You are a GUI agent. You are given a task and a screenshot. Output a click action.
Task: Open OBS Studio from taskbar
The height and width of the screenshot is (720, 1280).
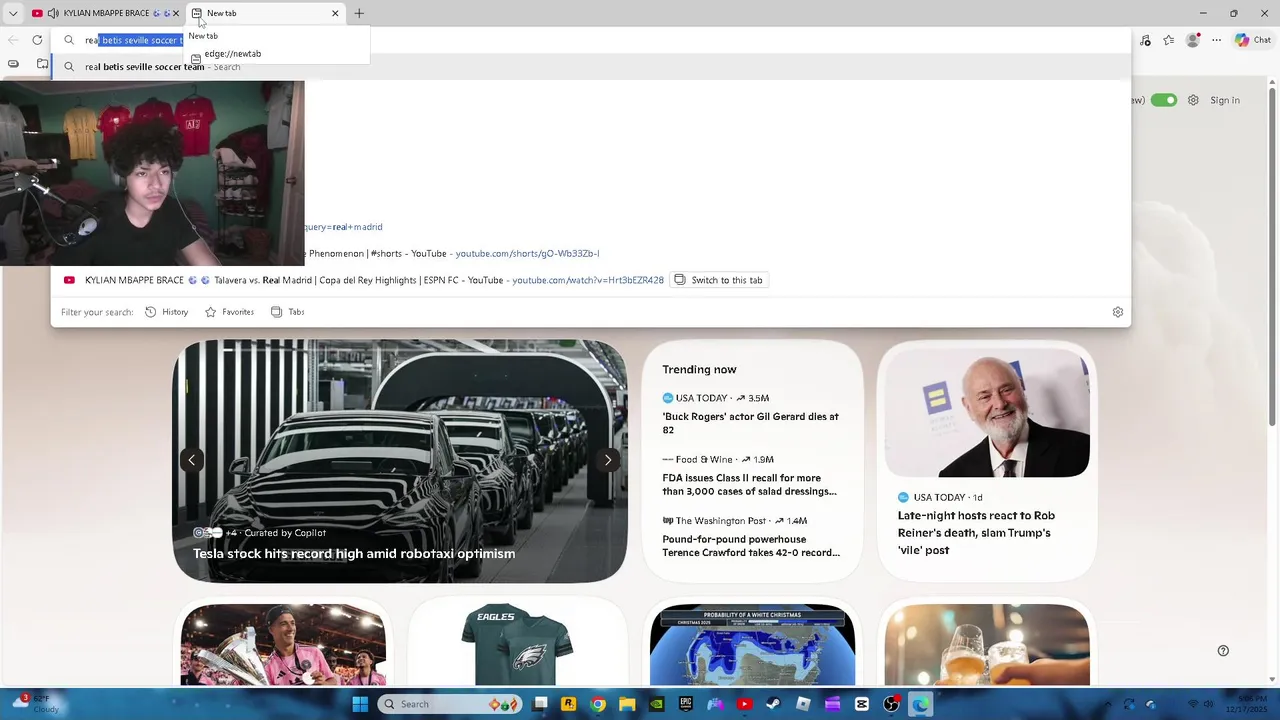[891, 704]
